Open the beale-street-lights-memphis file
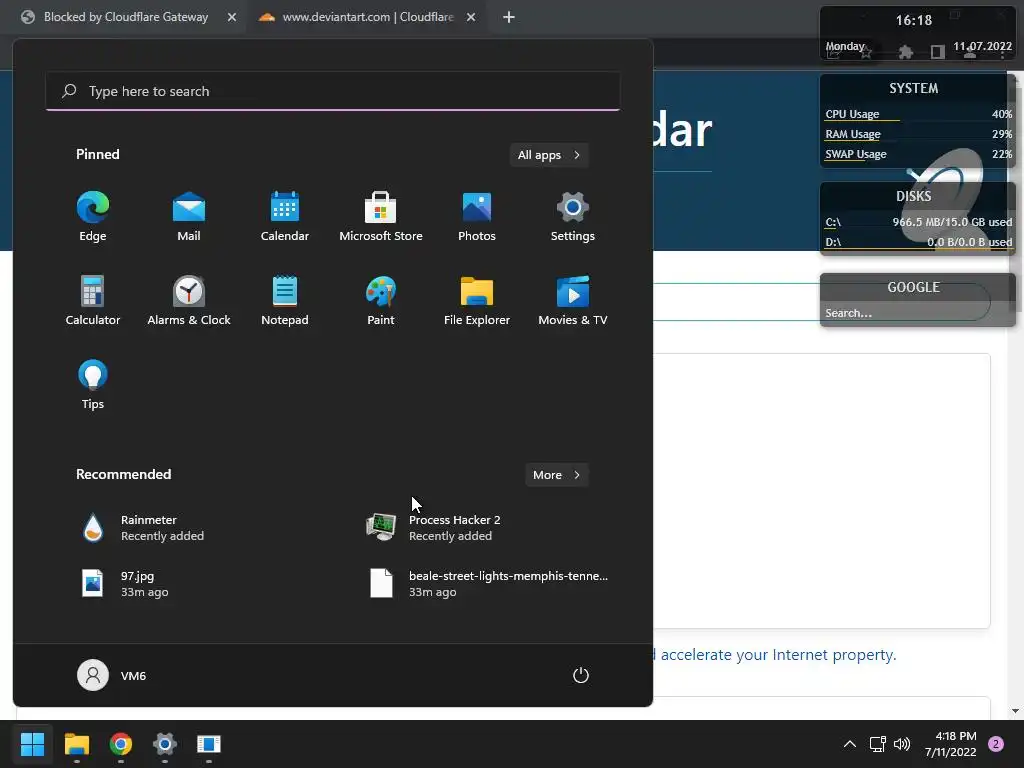The image size is (1024, 768). [x=487, y=583]
